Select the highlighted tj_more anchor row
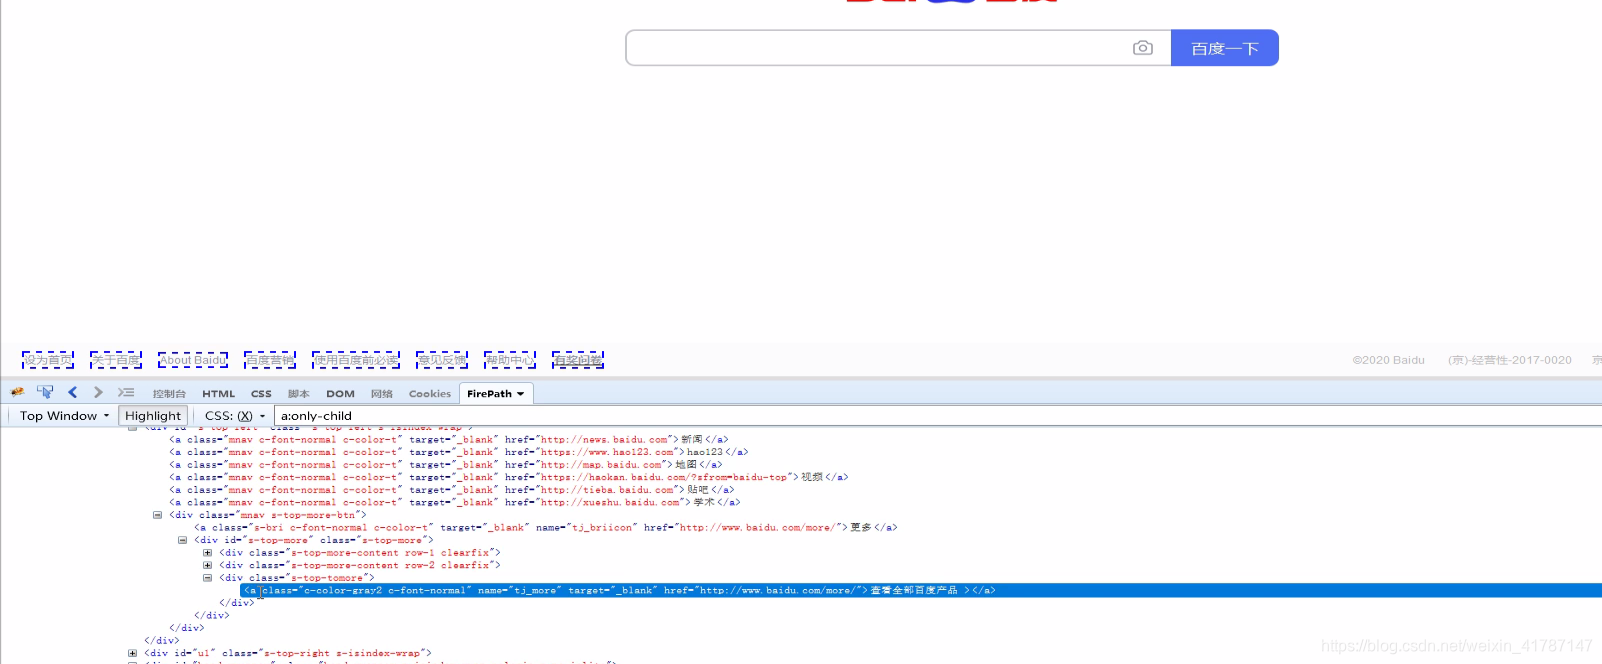The width and height of the screenshot is (1602, 664). 920,590
